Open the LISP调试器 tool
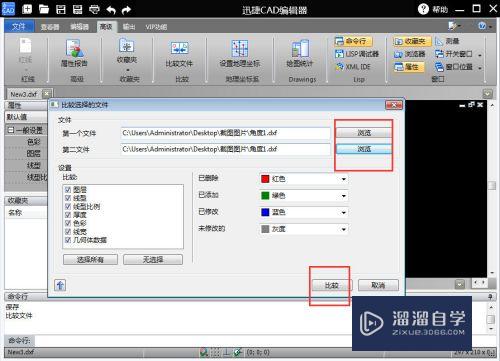The width and height of the screenshot is (500, 361). click(357, 54)
